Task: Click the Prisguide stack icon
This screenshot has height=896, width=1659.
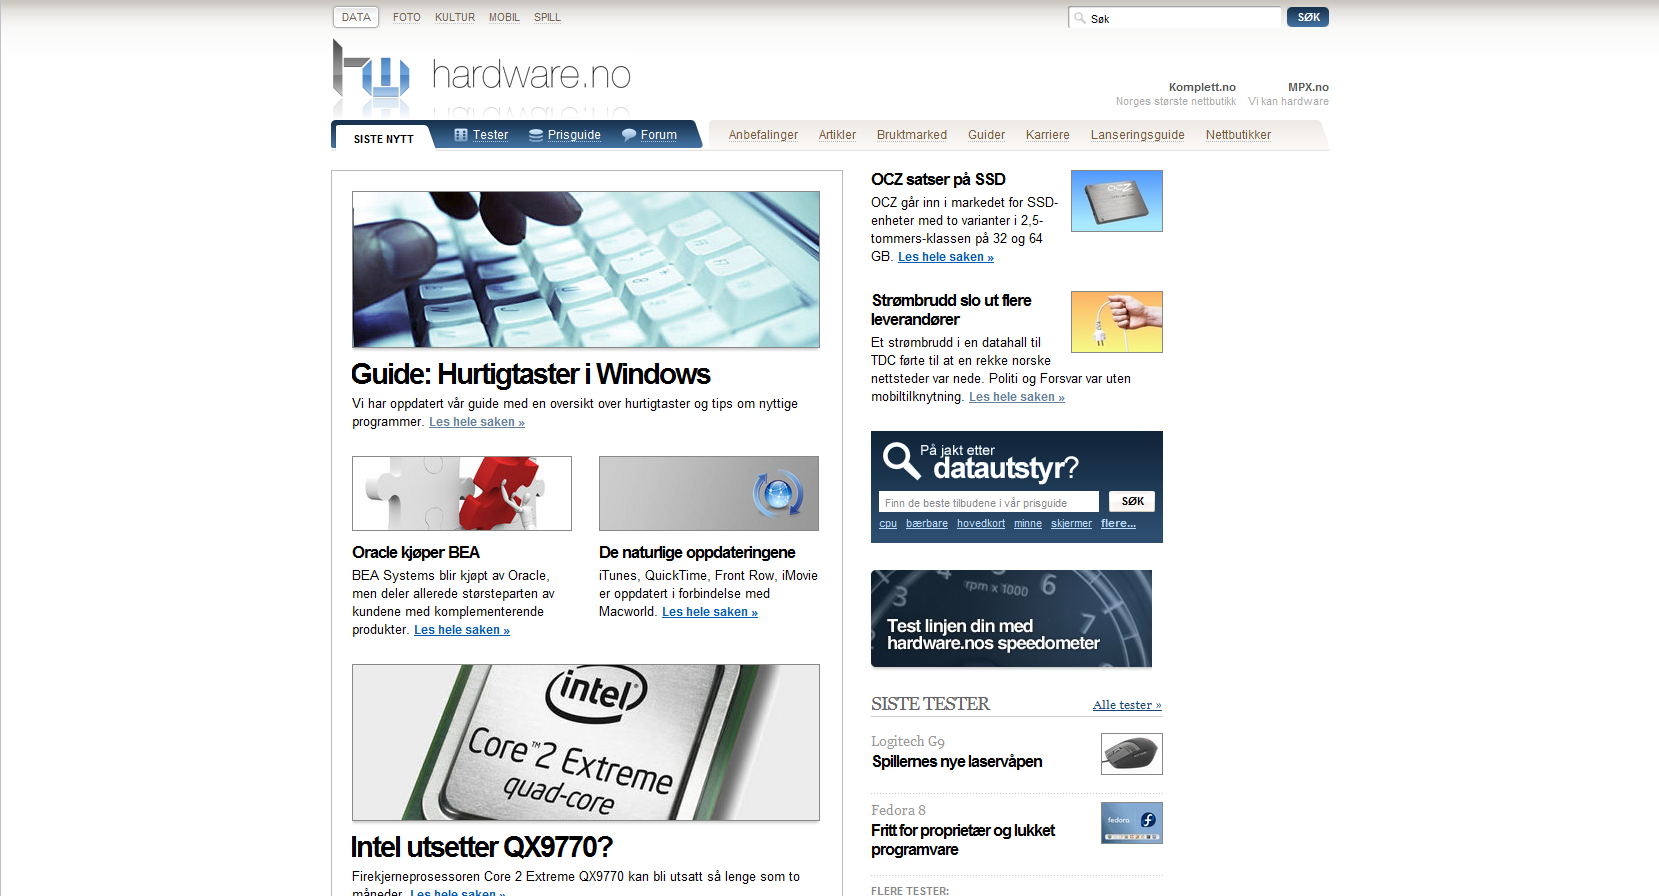Action: pyautogui.click(x=536, y=135)
